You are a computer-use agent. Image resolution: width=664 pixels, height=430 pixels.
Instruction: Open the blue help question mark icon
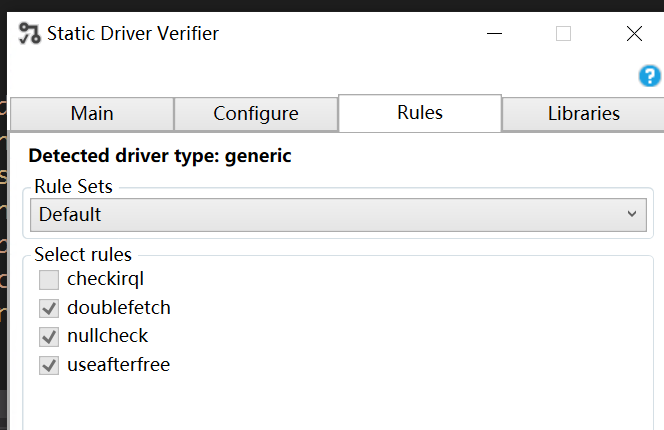[649, 76]
